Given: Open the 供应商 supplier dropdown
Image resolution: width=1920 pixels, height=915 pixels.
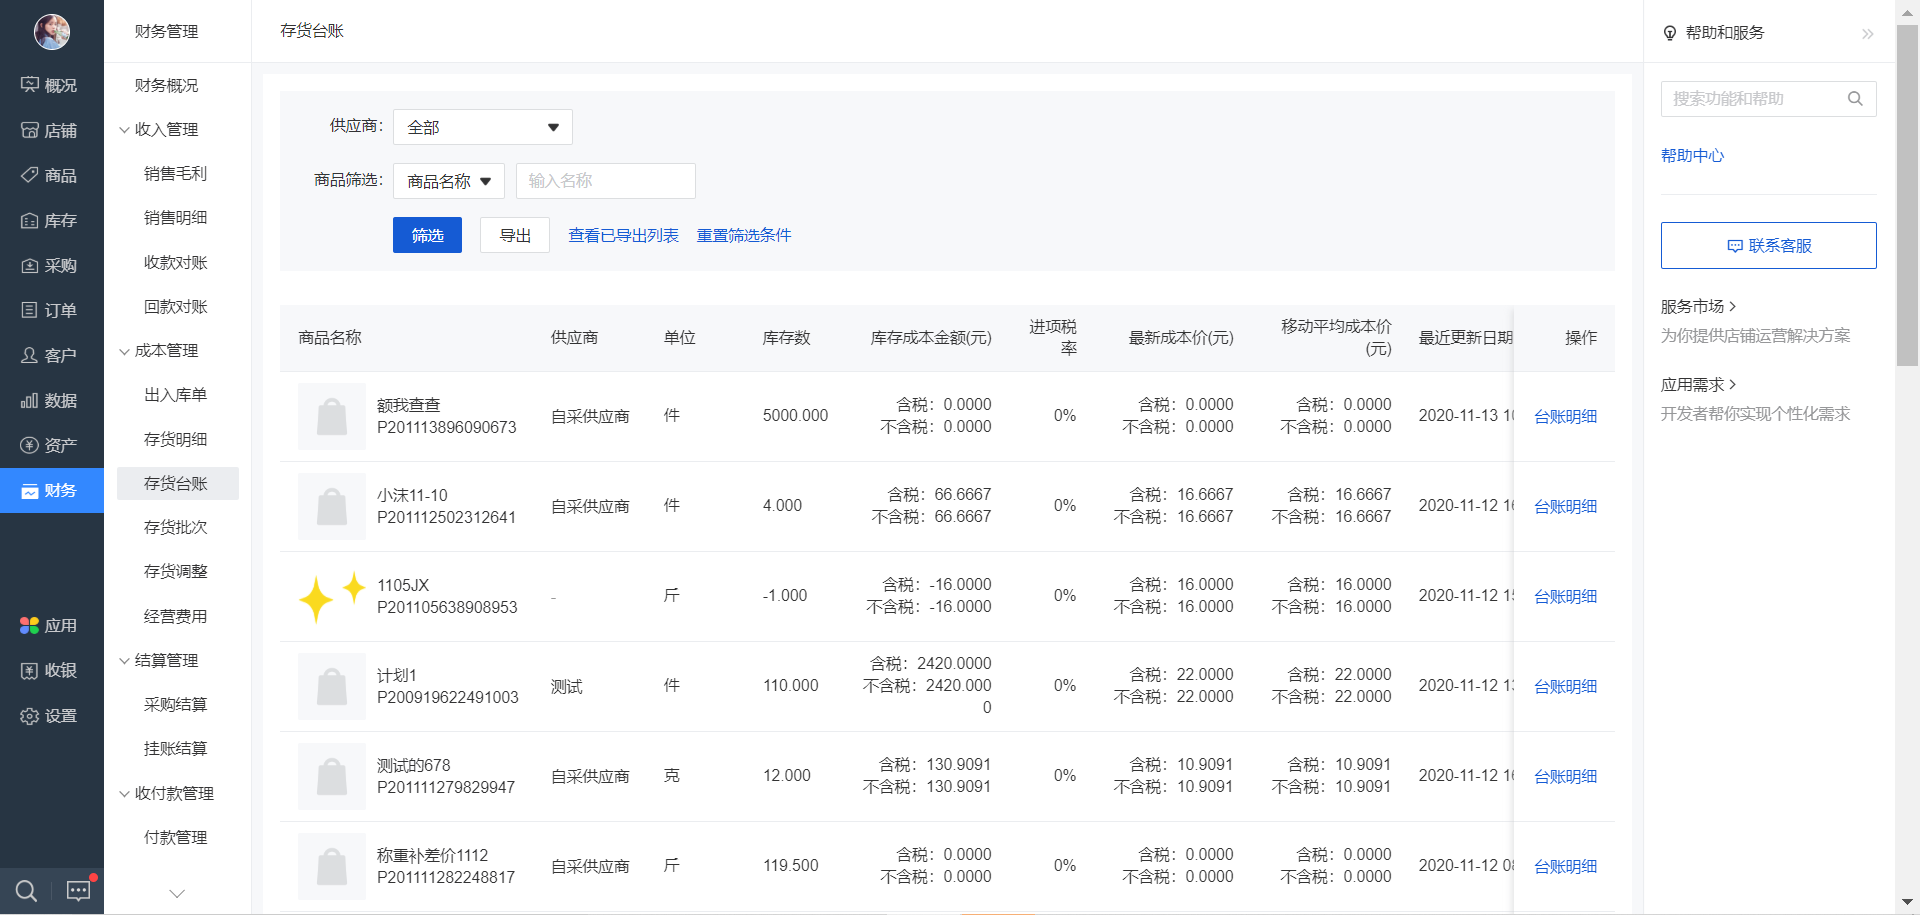Looking at the screenshot, I should pos(482,127).
